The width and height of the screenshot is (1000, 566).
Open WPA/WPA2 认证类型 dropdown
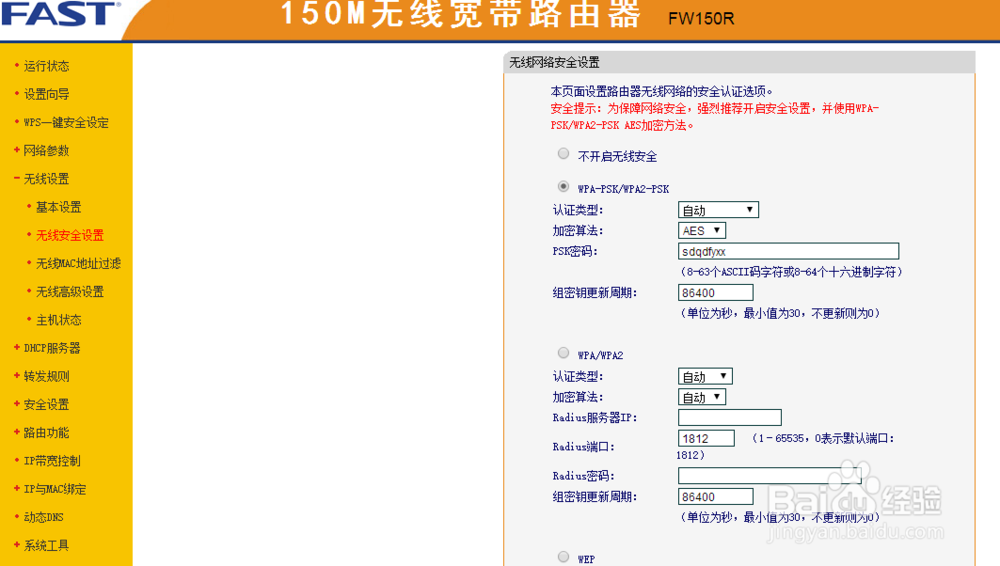(705, 376)
